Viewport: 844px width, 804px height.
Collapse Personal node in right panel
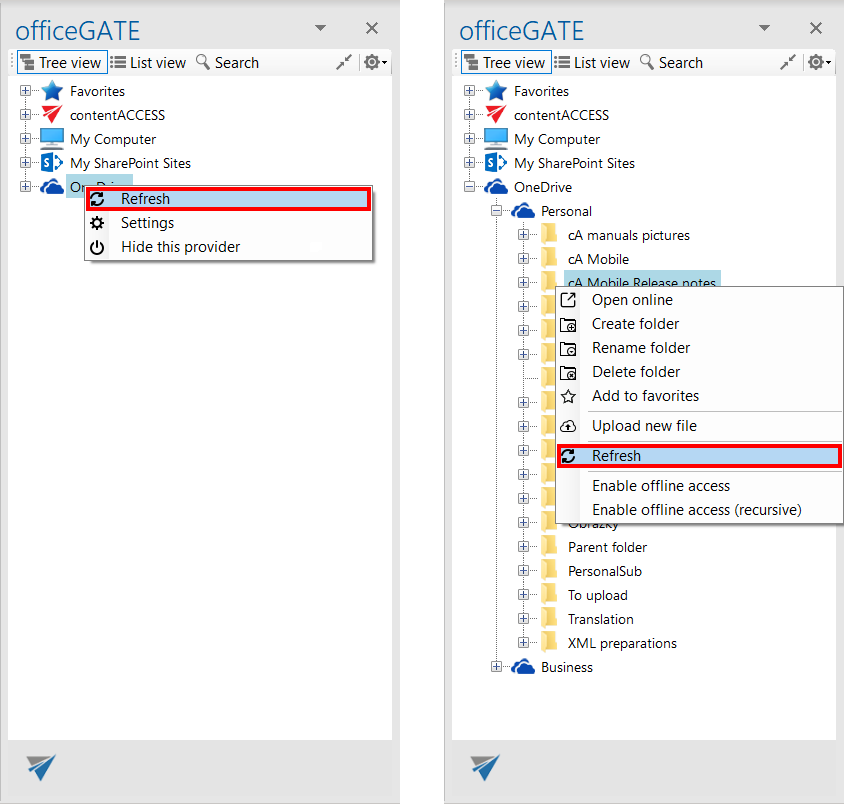click(x=496, y=210)
